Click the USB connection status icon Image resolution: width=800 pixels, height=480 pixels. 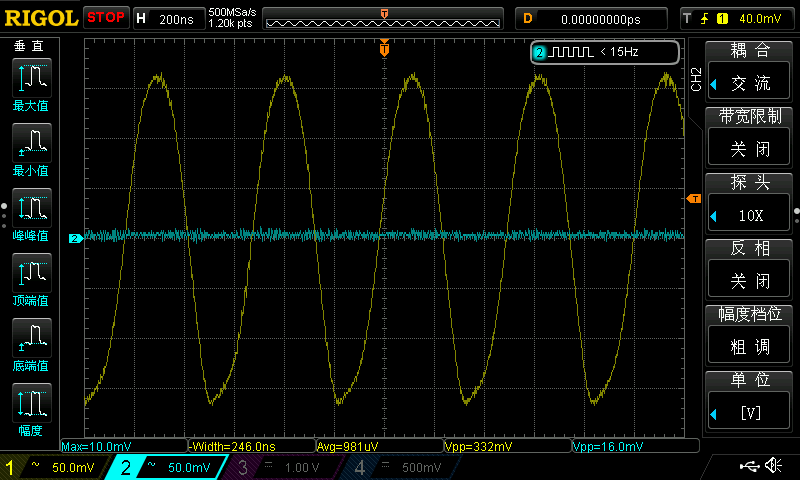[x=749, y=465]
